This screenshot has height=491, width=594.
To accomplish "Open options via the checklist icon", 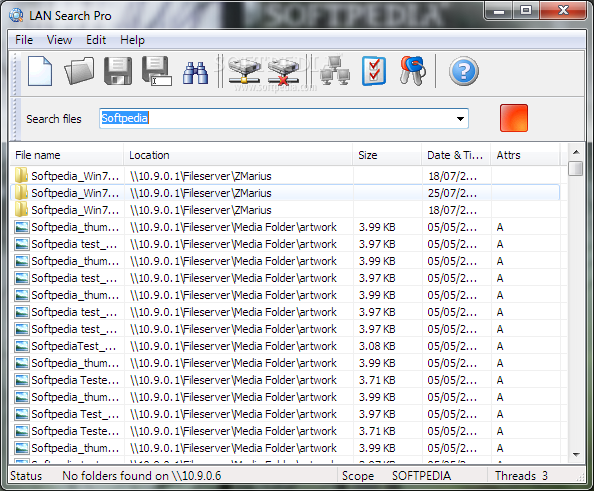I will [374, 71].
